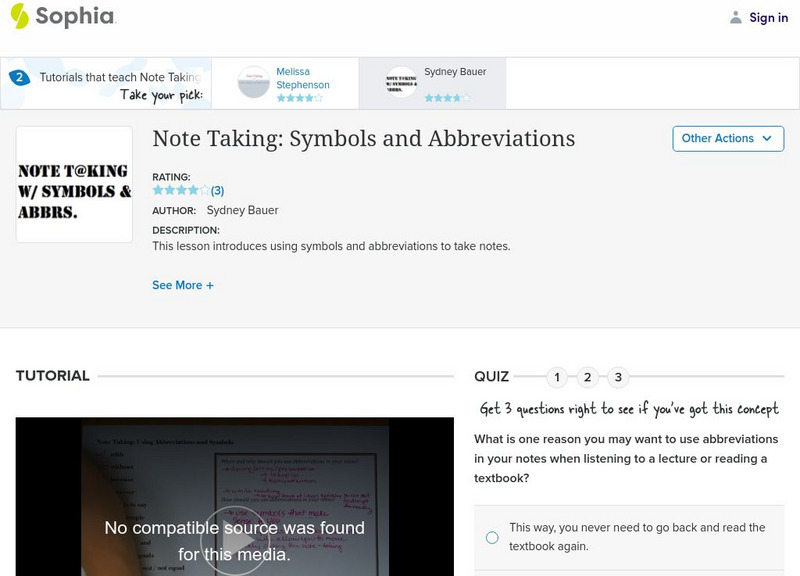This screenshot has width=800, height=576.
Task: Click the Sign in link
Action: coord(768,16)
